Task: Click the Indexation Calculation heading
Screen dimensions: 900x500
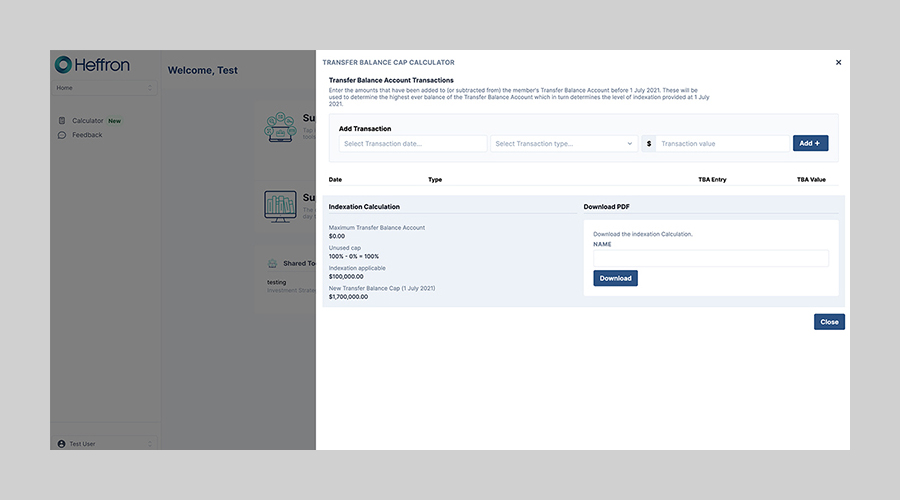Action: pos(364,207)
